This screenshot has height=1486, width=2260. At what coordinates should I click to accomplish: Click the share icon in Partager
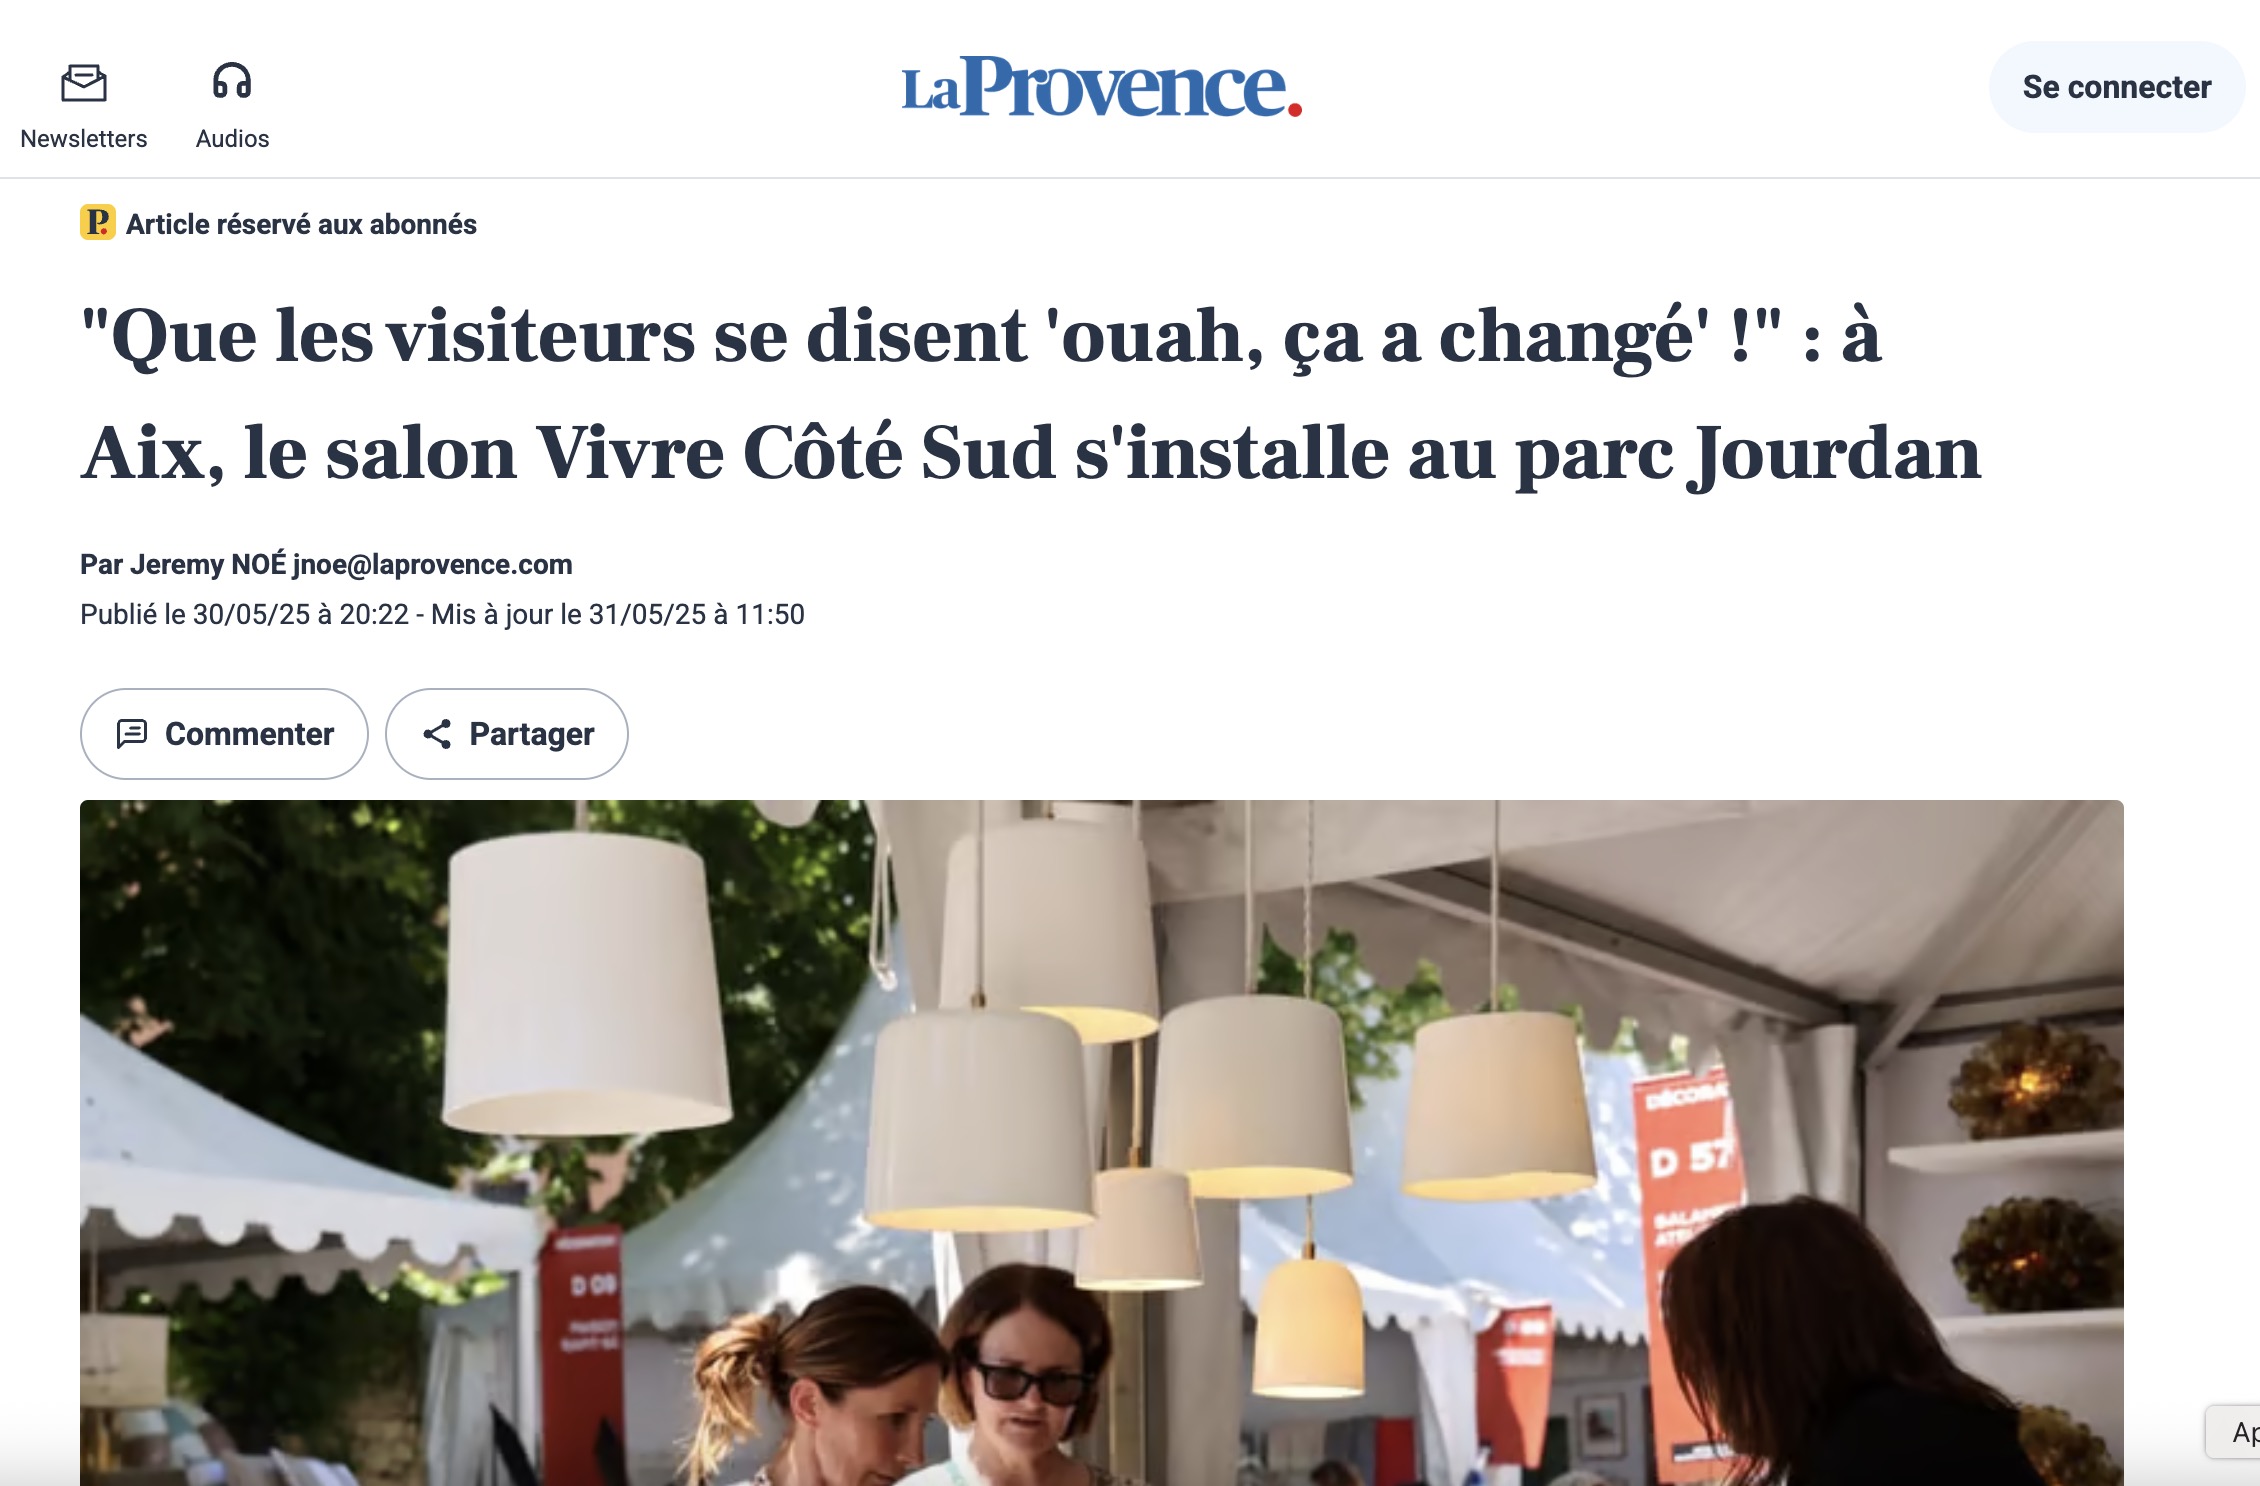click(437, 734)
